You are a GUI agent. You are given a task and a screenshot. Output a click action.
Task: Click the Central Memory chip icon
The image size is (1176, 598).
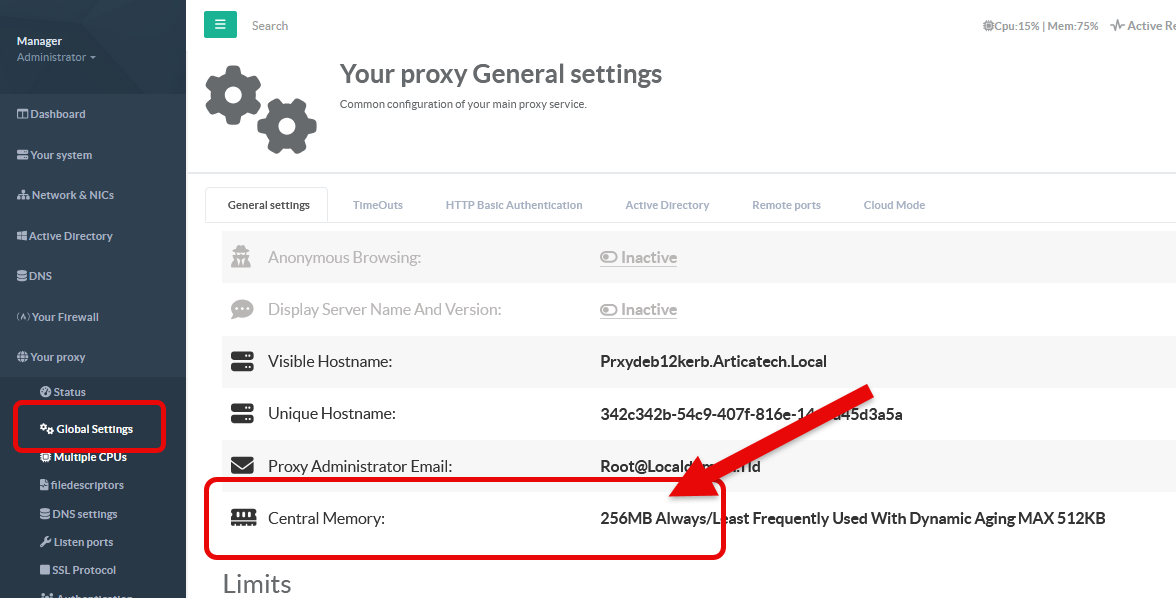click(x=242, y=518)
